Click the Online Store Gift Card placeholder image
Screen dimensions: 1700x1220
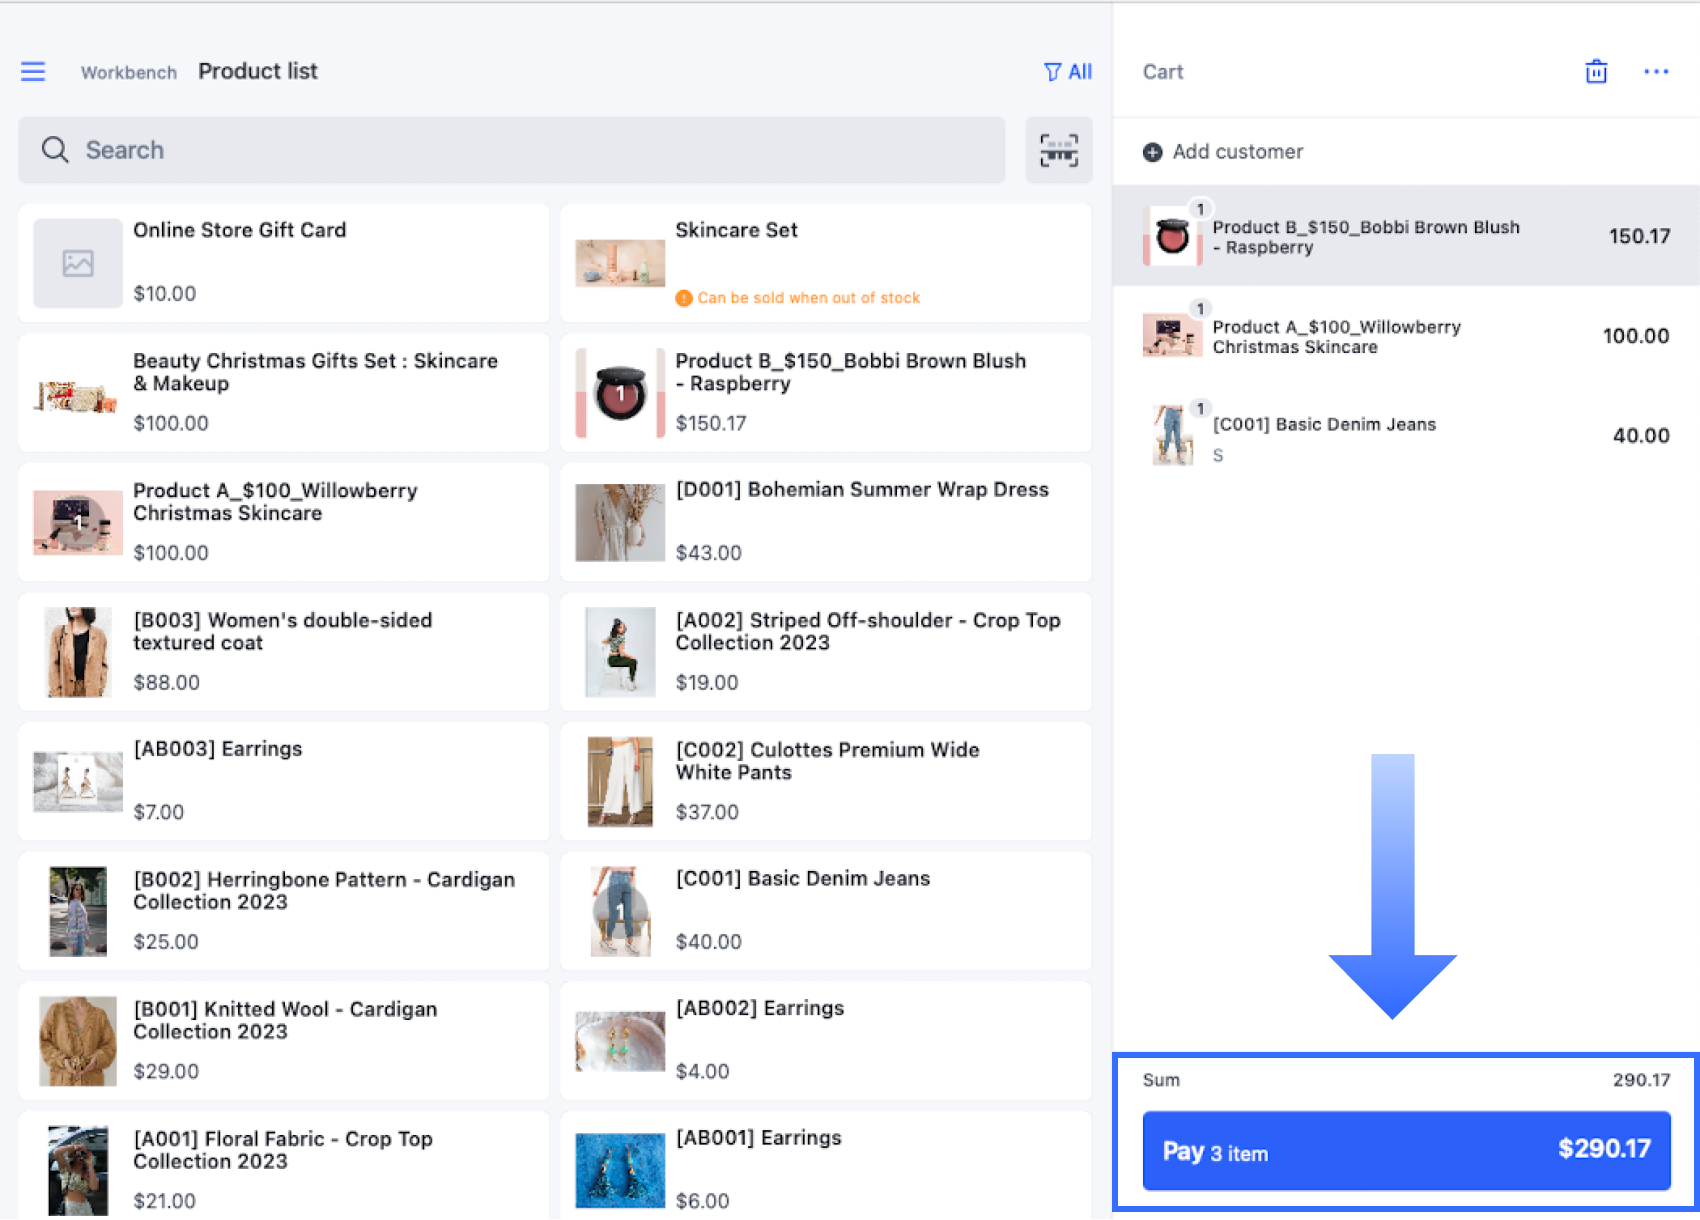78,263
